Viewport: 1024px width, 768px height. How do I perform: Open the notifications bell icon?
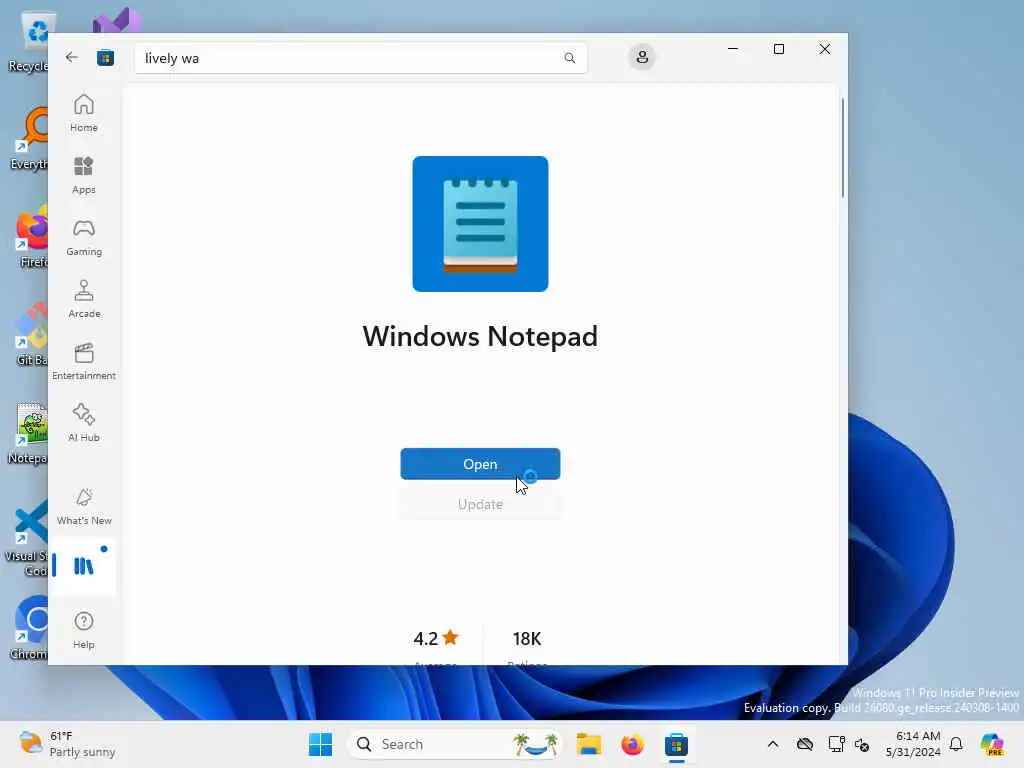pyautogui.click(x=956, y=744)
